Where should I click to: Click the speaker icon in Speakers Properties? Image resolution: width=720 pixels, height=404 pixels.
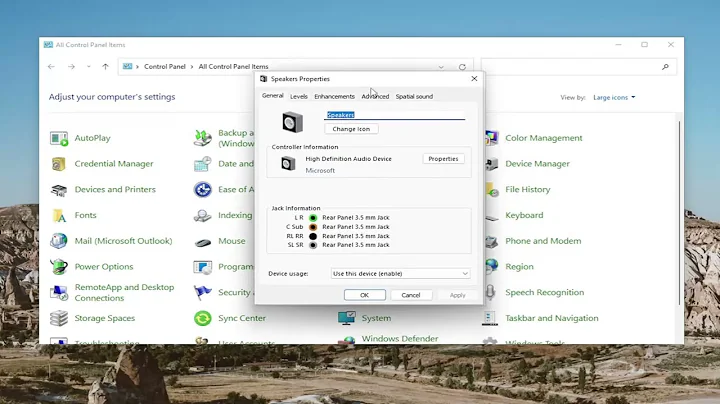pos(292,122)
